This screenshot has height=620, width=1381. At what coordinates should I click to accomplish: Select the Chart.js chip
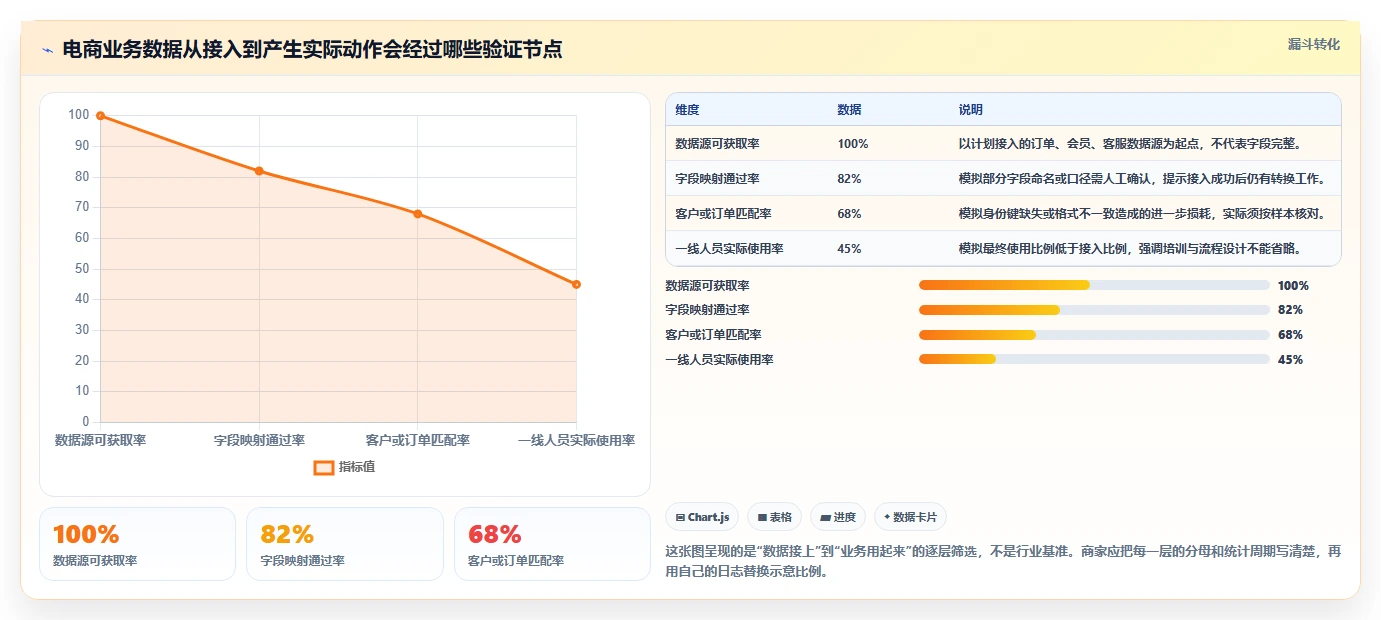tap(702, 517)
